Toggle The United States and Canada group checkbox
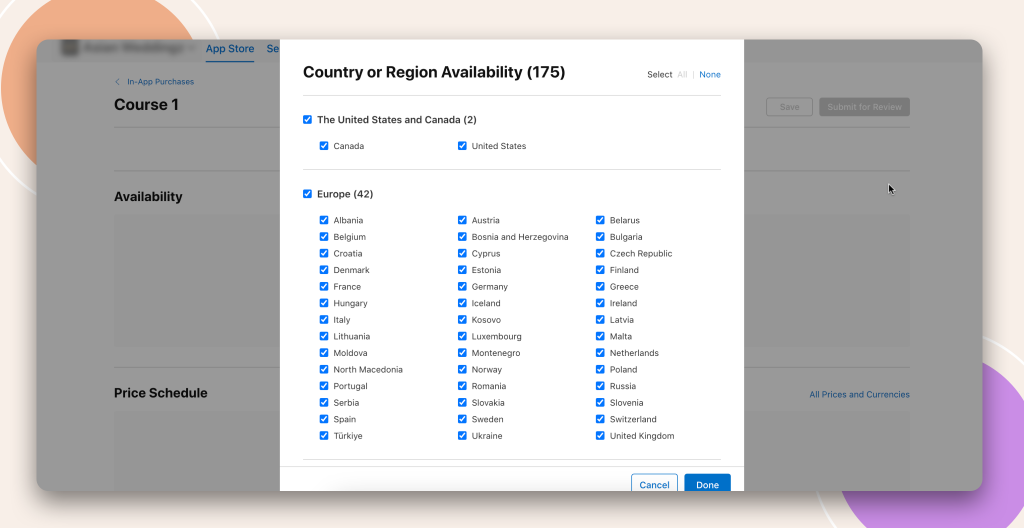Image resolution: width=1024 pixels, height=528 pixels. click(x=308, y=120)
